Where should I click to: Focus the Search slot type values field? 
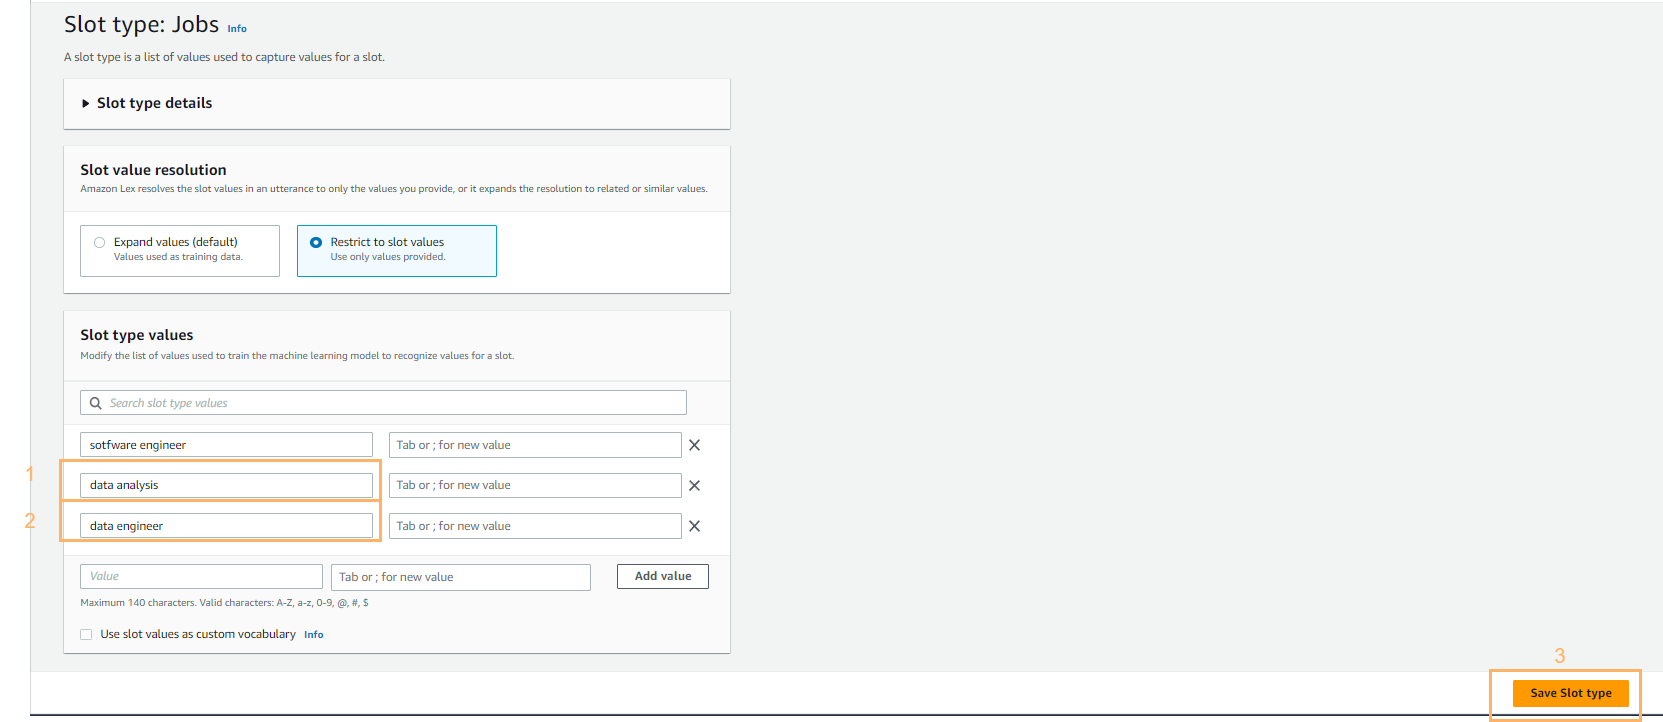(x=383, y=403)
